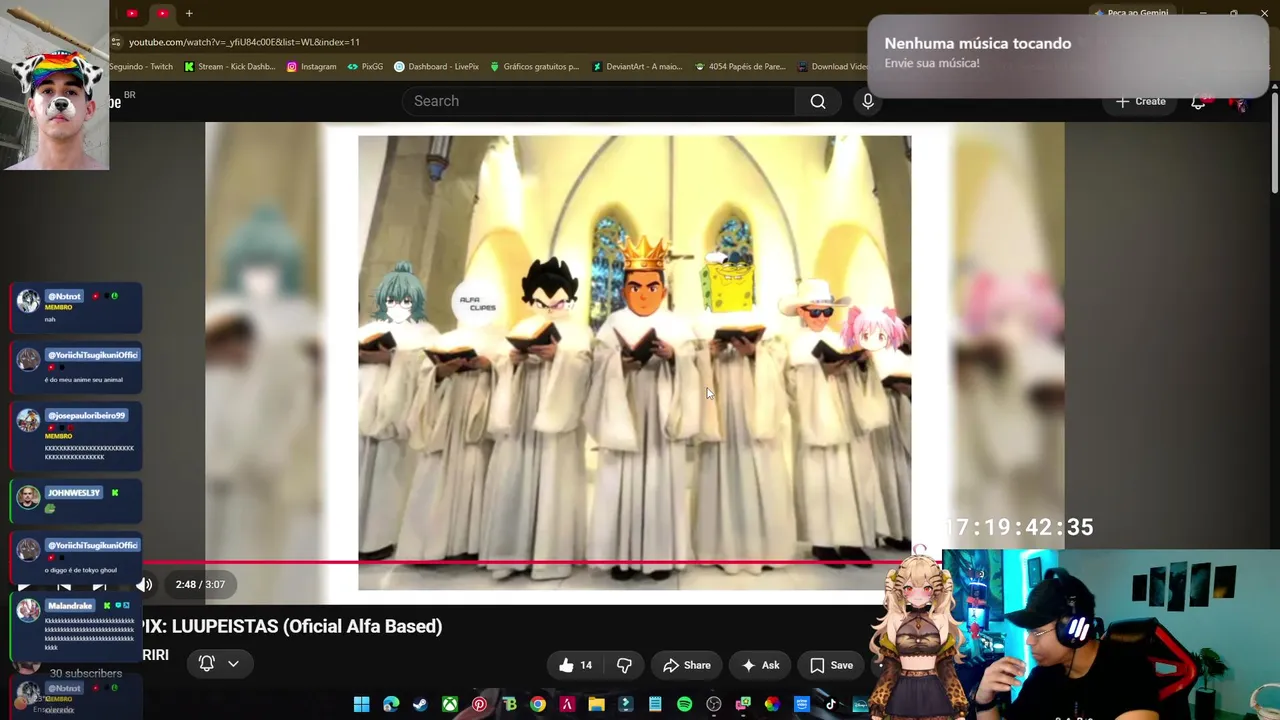Open the green TB app in taskbar
Image resolution: width=1280 pixels, height=720 pixels.
pyautogui.click(x=509, y=704)
